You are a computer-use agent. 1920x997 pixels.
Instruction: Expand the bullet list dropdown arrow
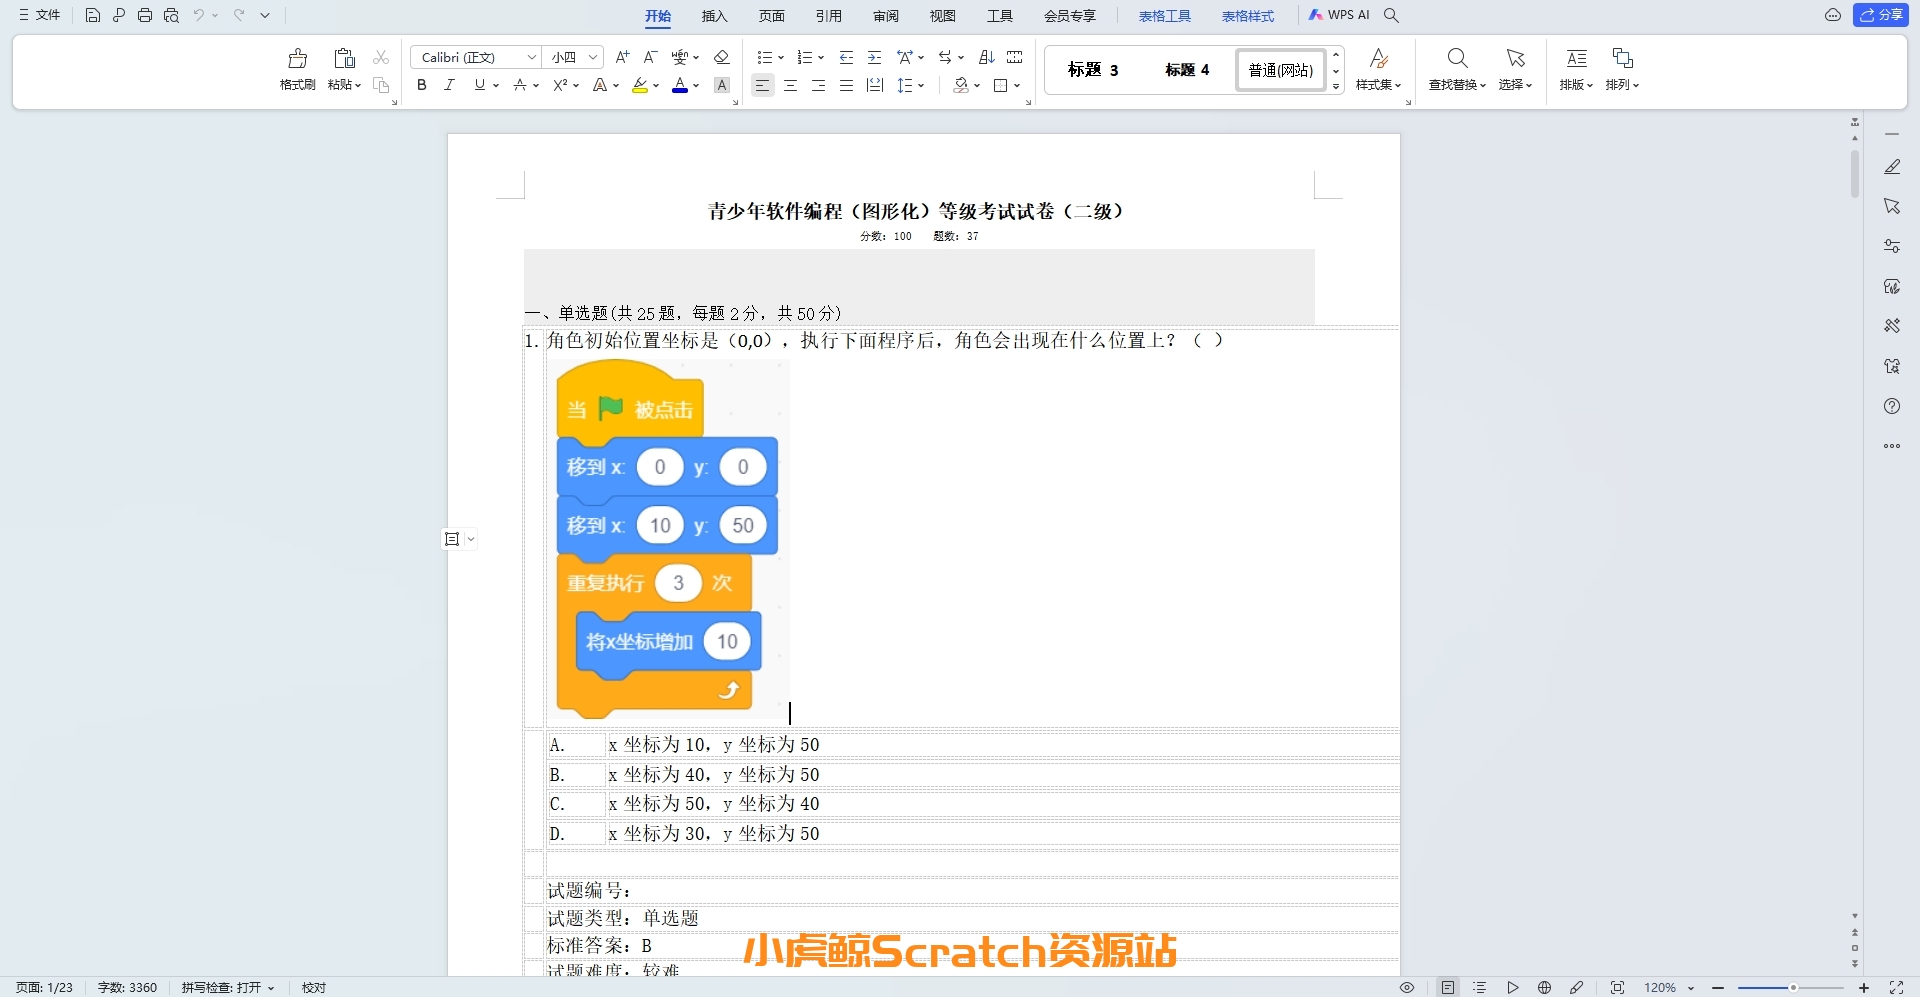pos(781,58)
